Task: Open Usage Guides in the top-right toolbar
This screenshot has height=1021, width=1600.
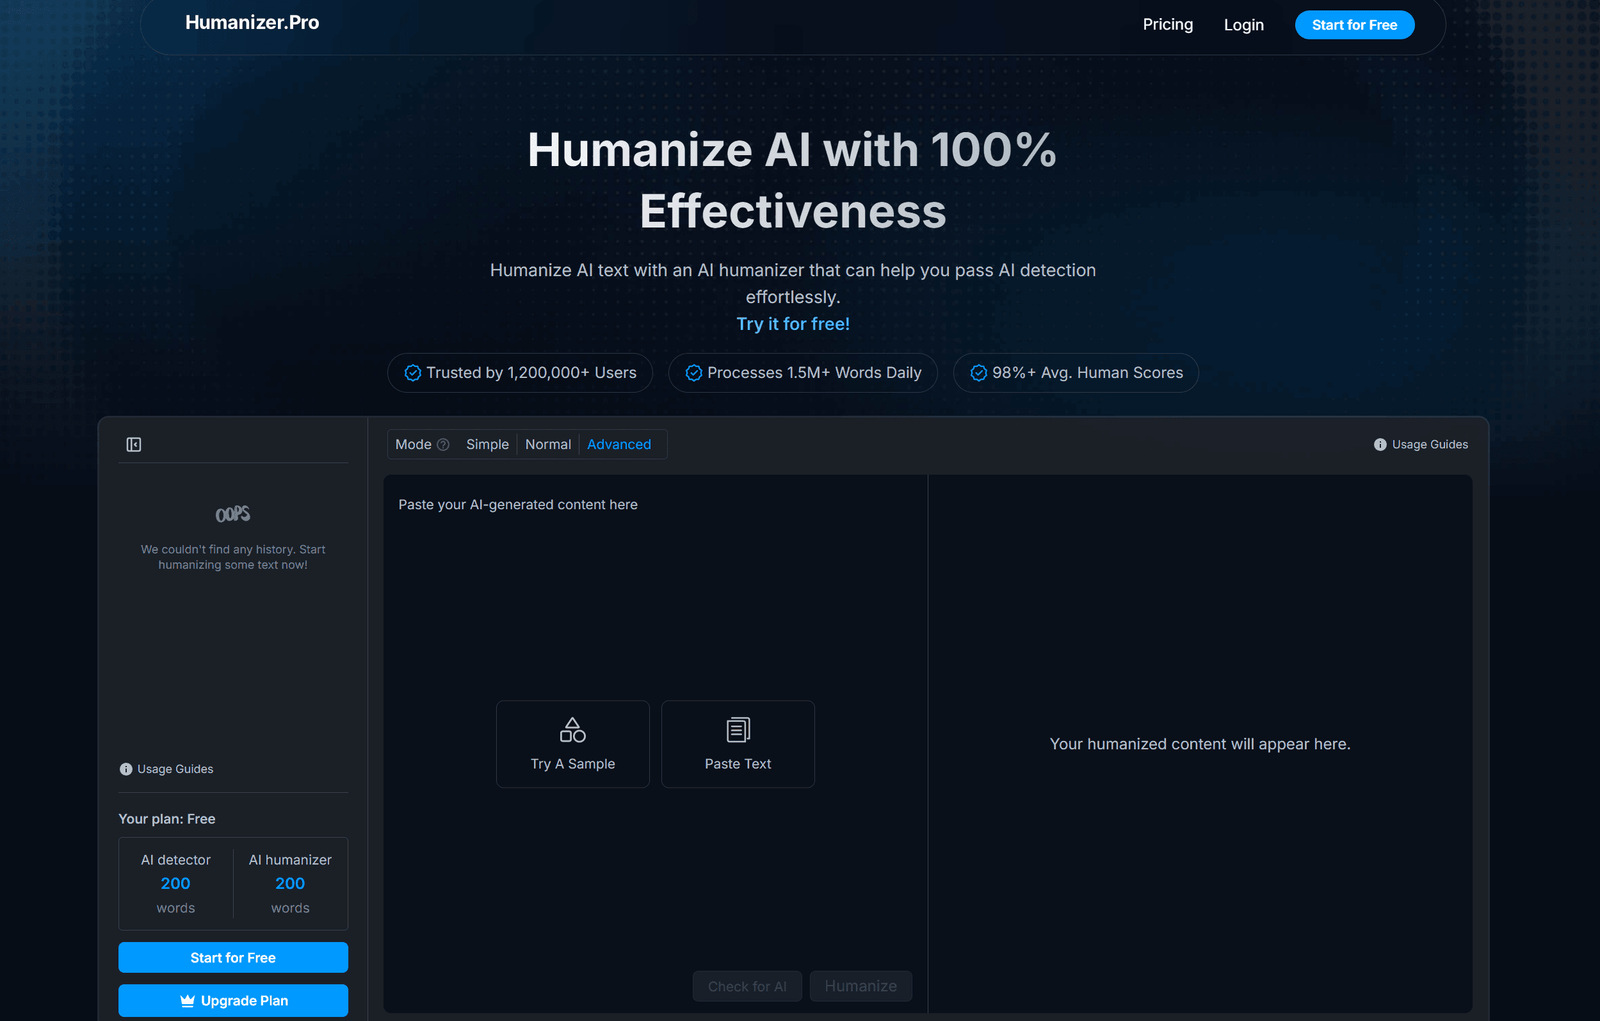Action: click(x=1421, y=445)
